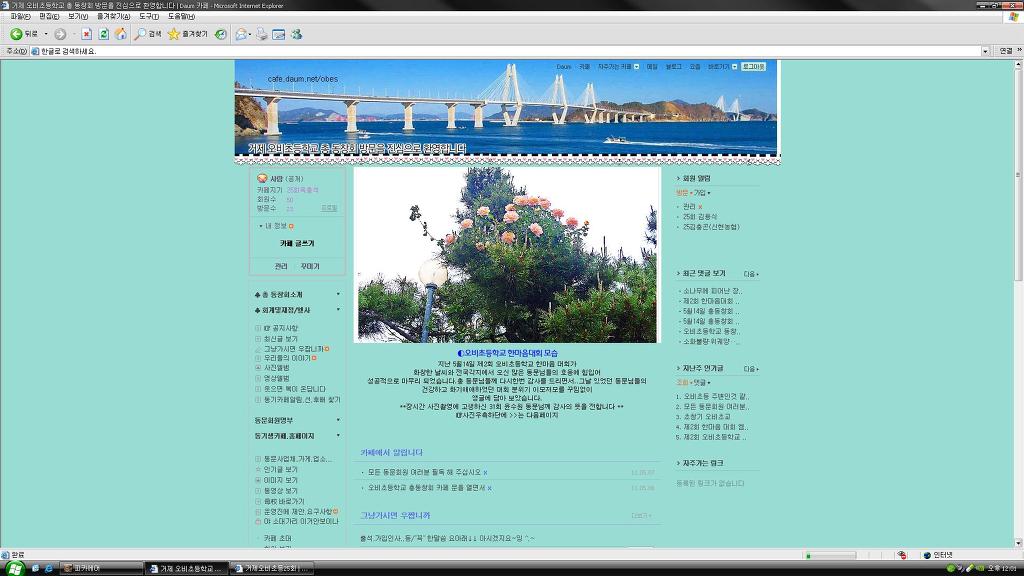Image resolution: width=1024 pixels, height=576 pixels.
Task: Click the Windows Start button
Action: point(14,568)
